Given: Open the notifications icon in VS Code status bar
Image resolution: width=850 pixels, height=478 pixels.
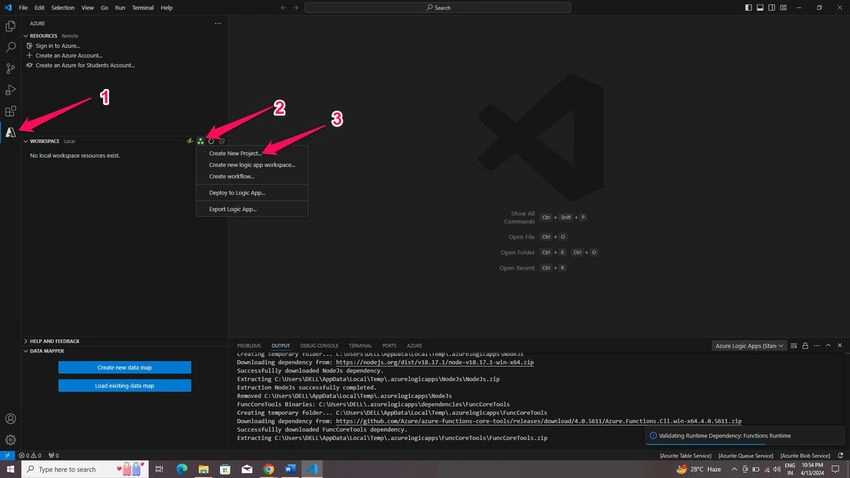Looking at the screenshot, I should 840,455.
